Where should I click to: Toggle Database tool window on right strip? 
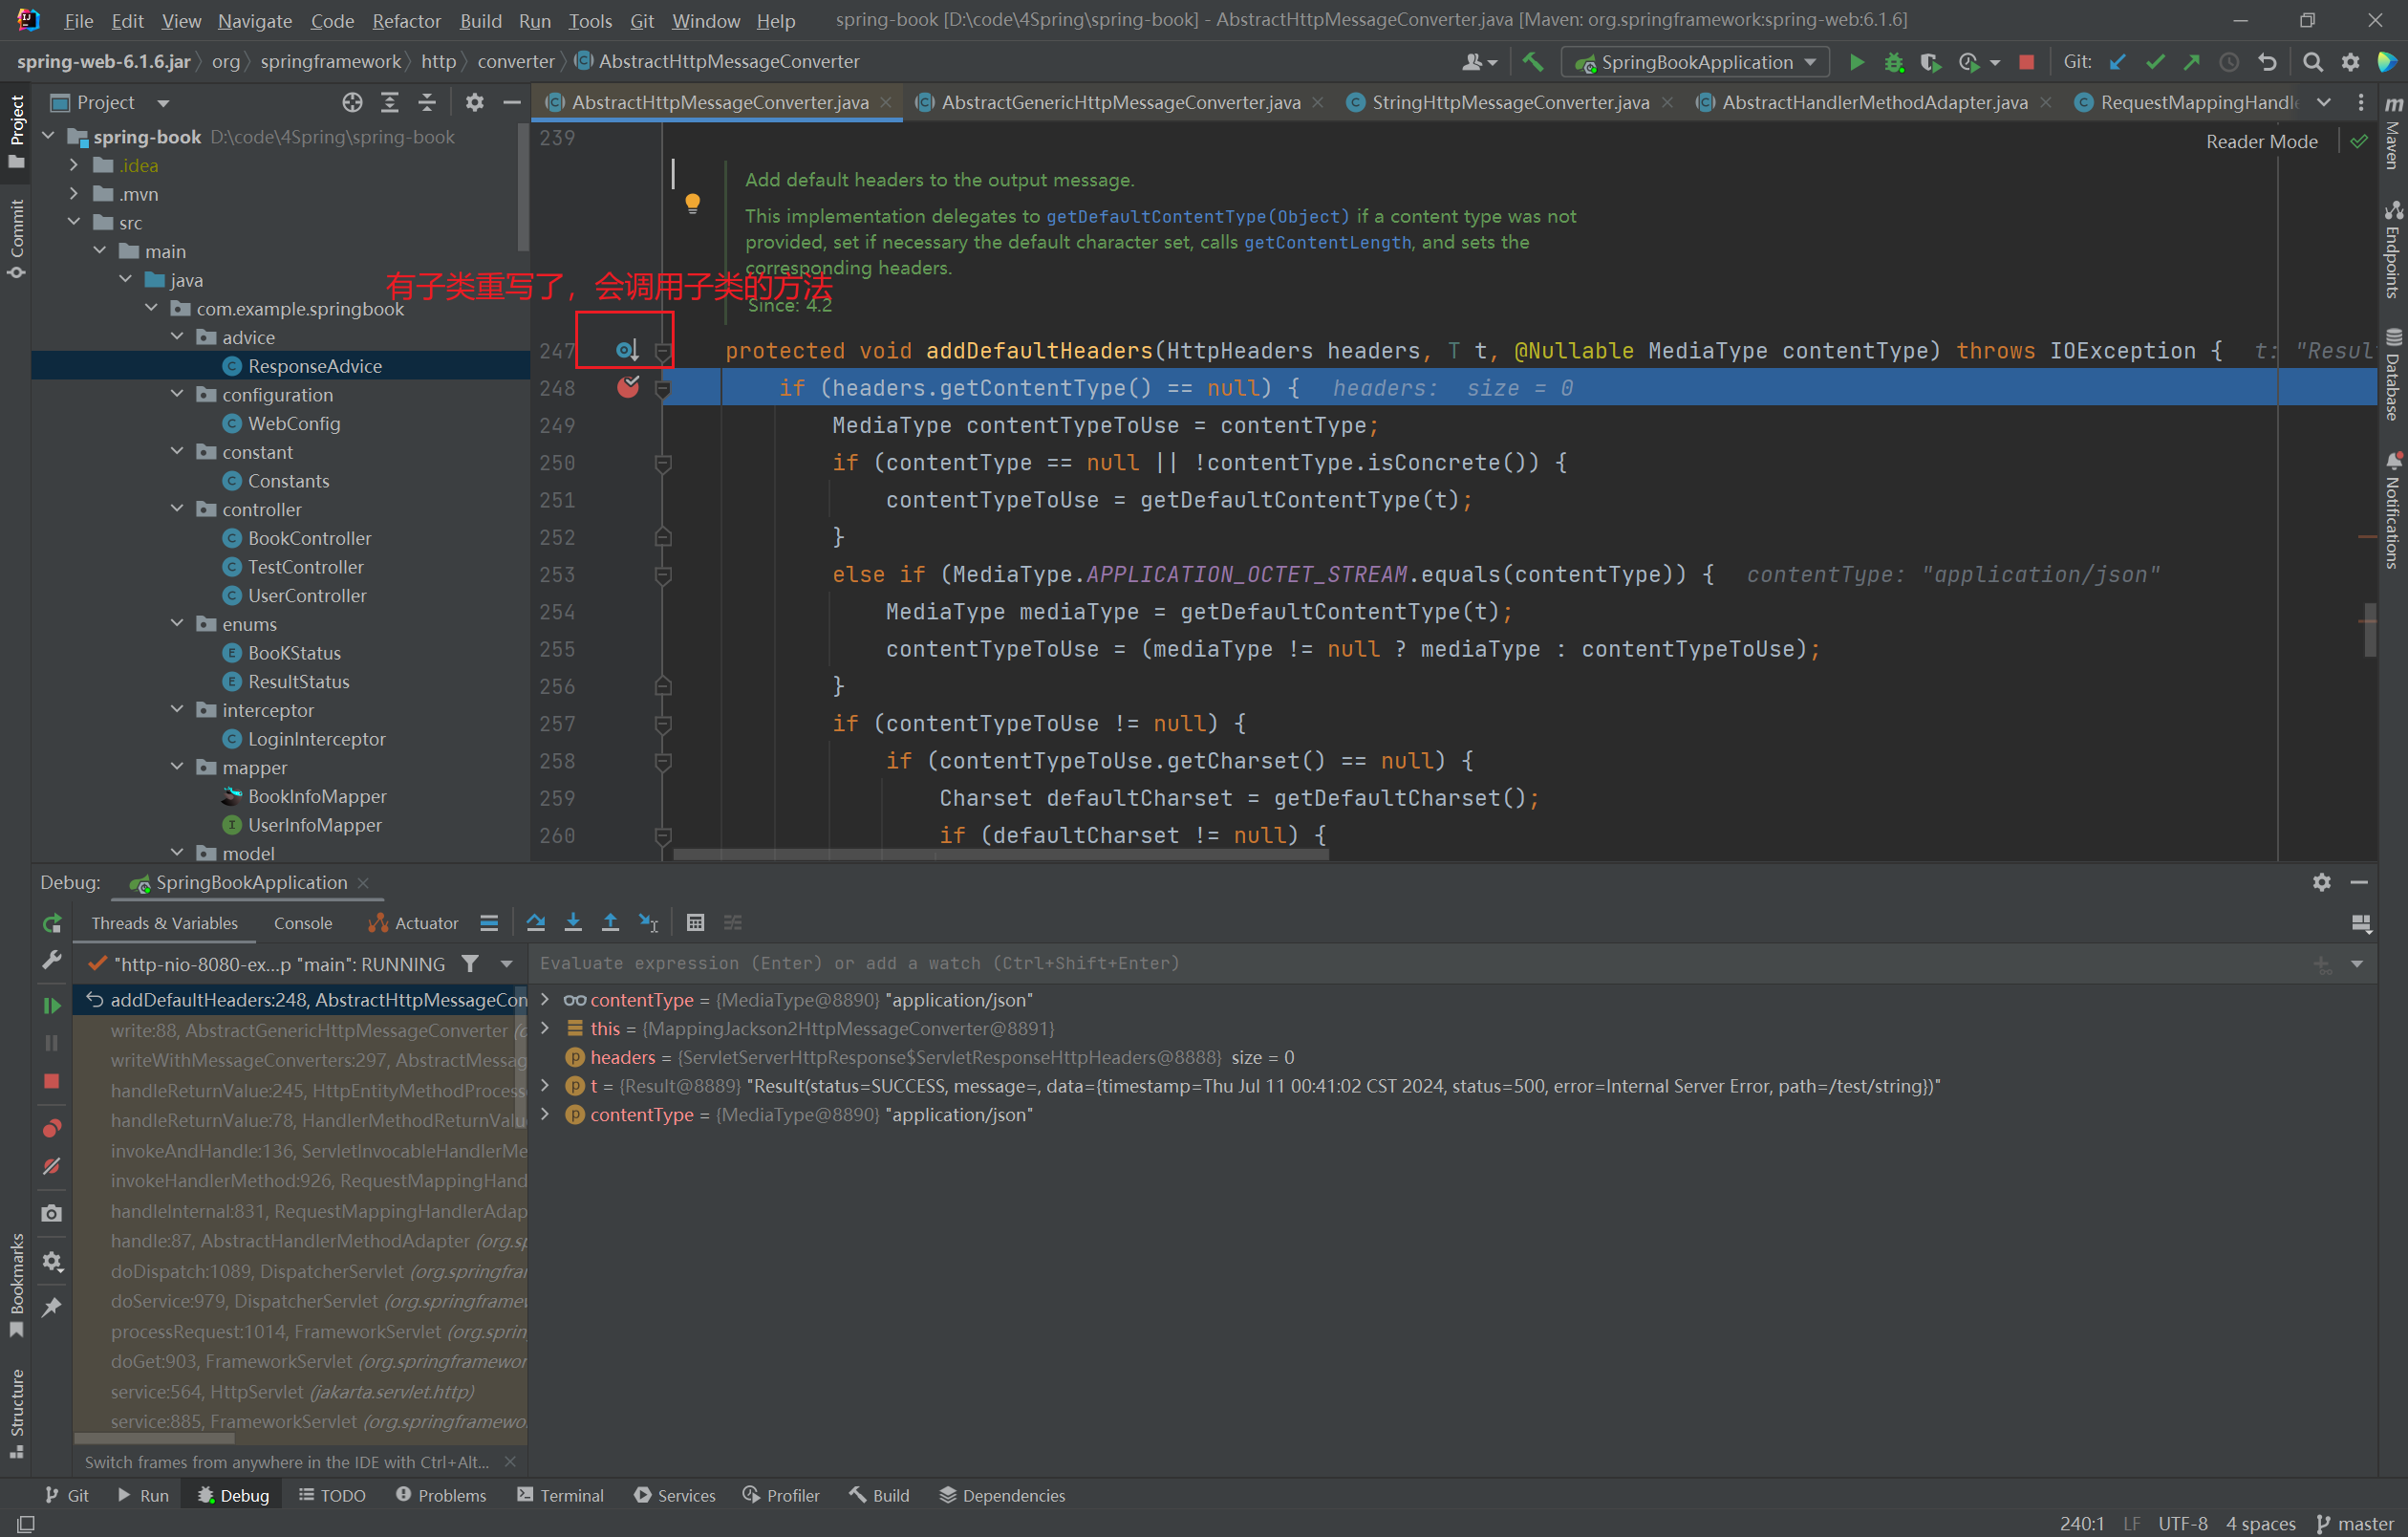click(x=2392, y=375)
